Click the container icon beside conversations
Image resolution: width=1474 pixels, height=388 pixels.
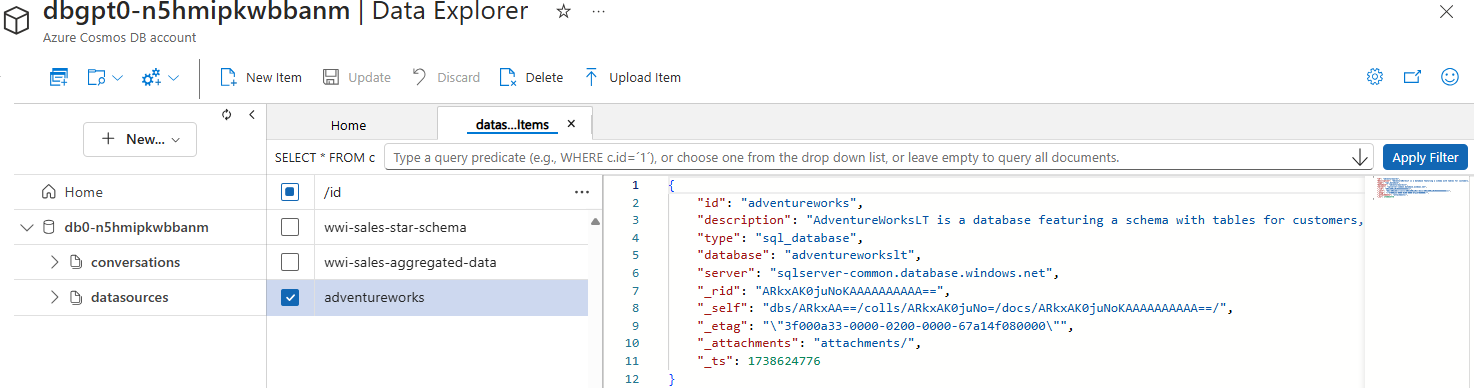click(75, 262)
